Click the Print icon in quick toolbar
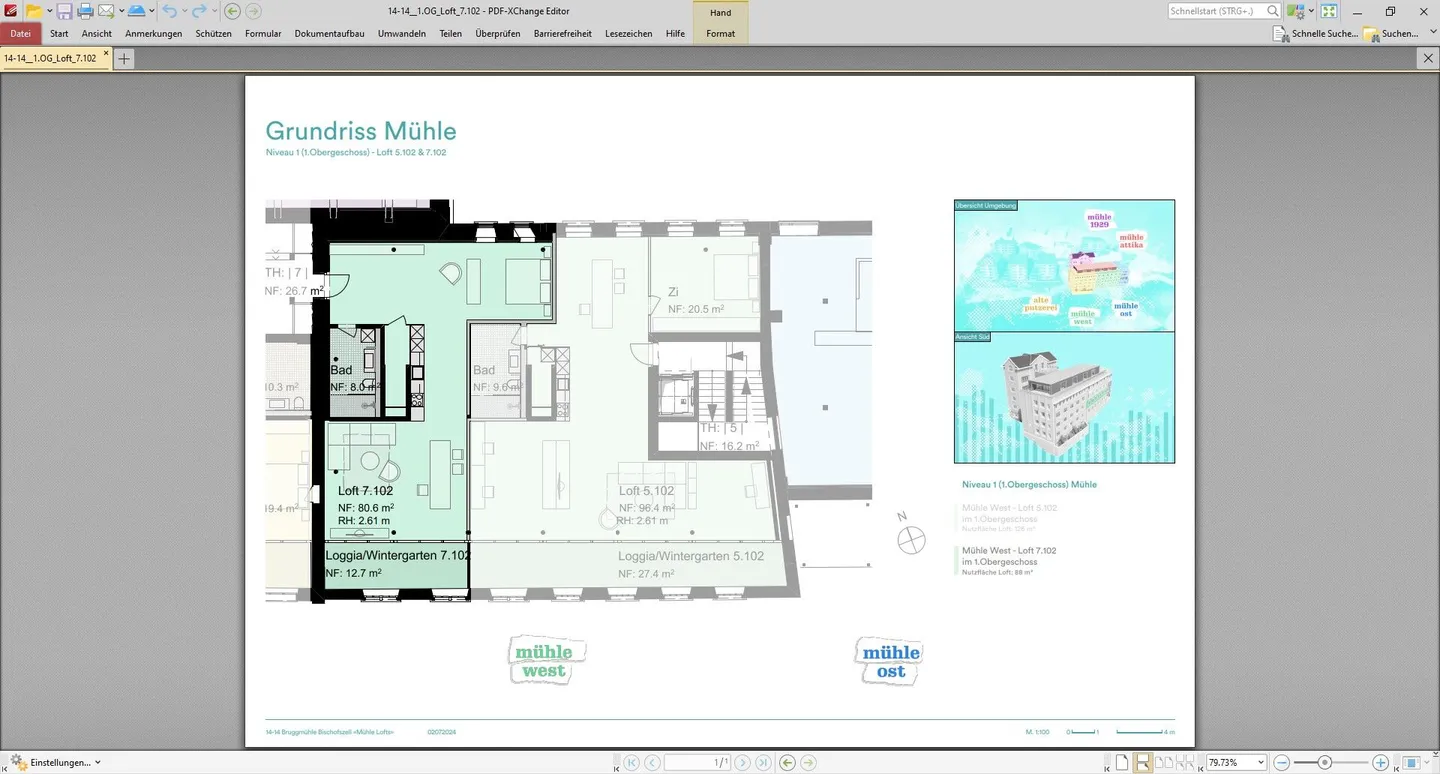This screenshot has height=774, width=1440. pyautogui.click(x=85, y=11)
